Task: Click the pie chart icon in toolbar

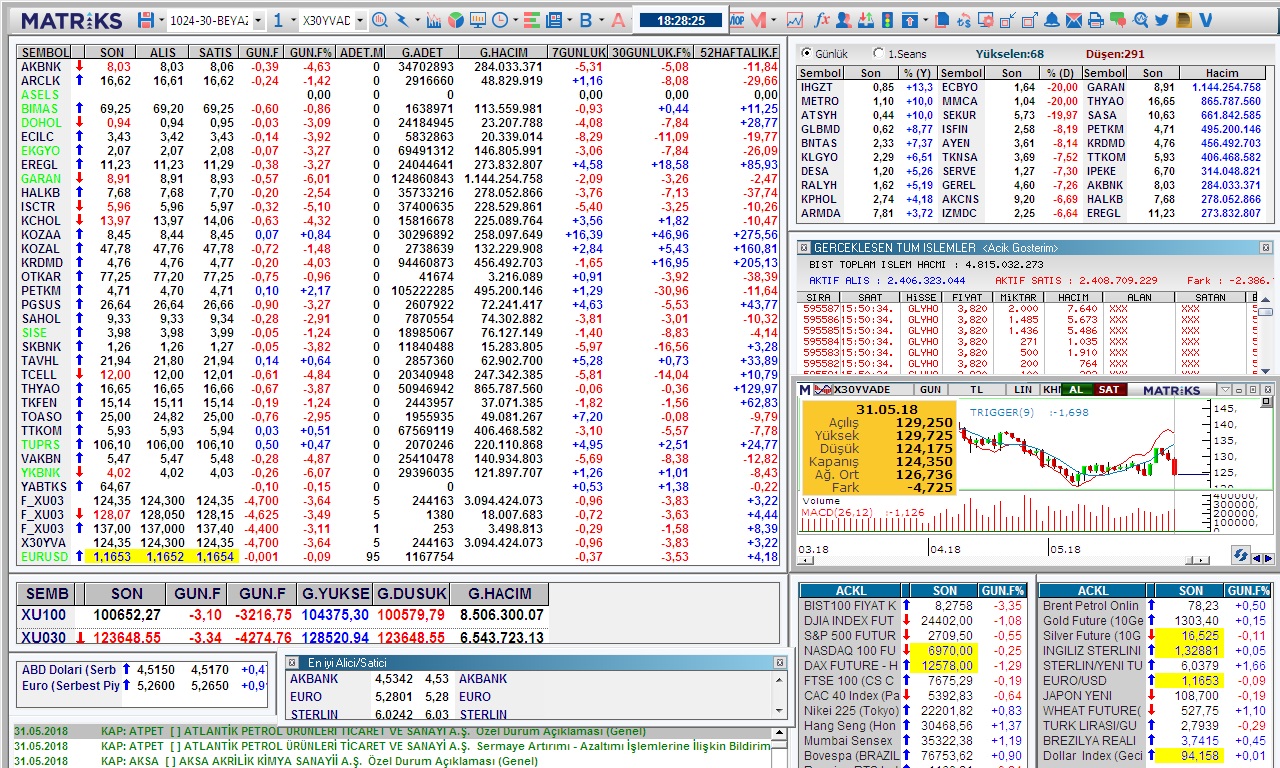Action: click(455, 20)
